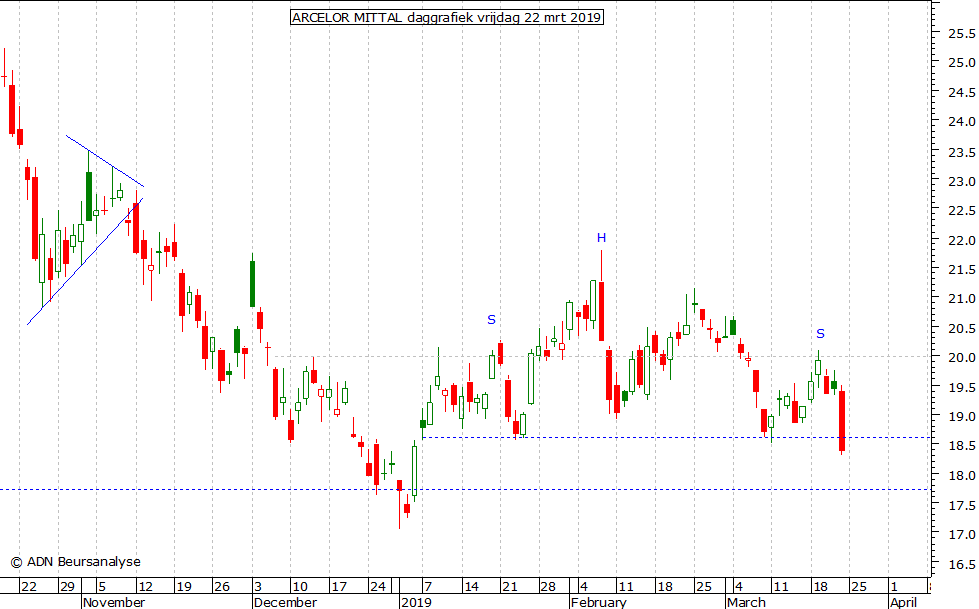Viewport: 979px width, 609px height.
Task: Select the 23.0 price axis value
Action: (962, 181)
